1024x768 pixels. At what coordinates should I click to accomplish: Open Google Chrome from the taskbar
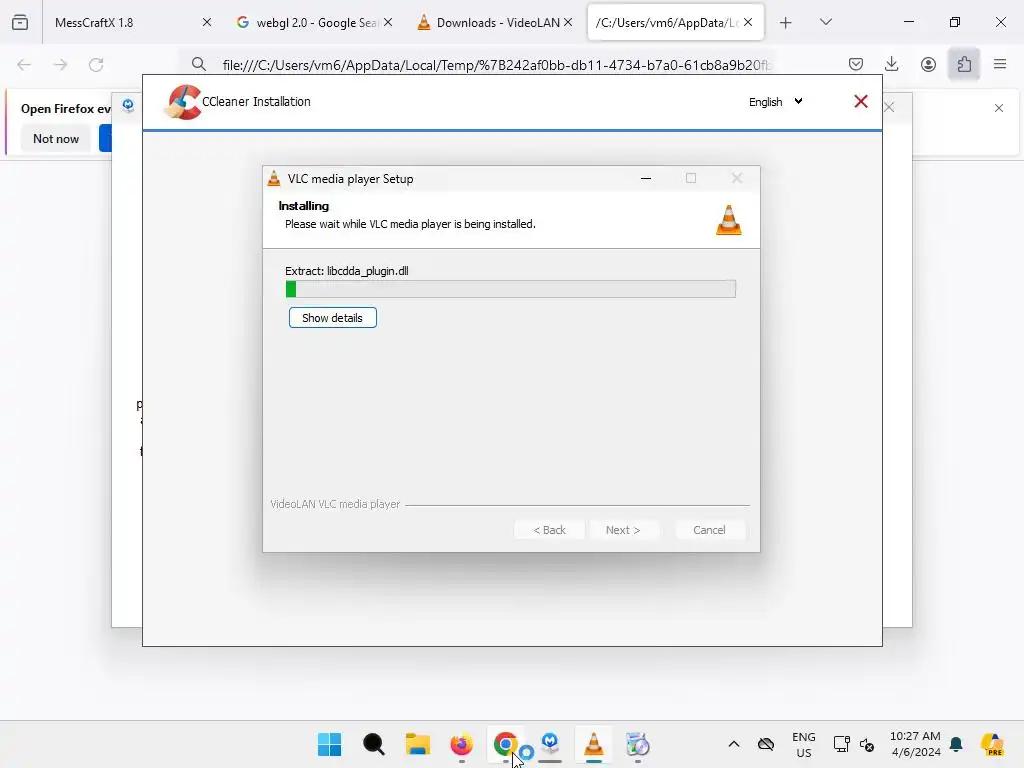(505, 744)
